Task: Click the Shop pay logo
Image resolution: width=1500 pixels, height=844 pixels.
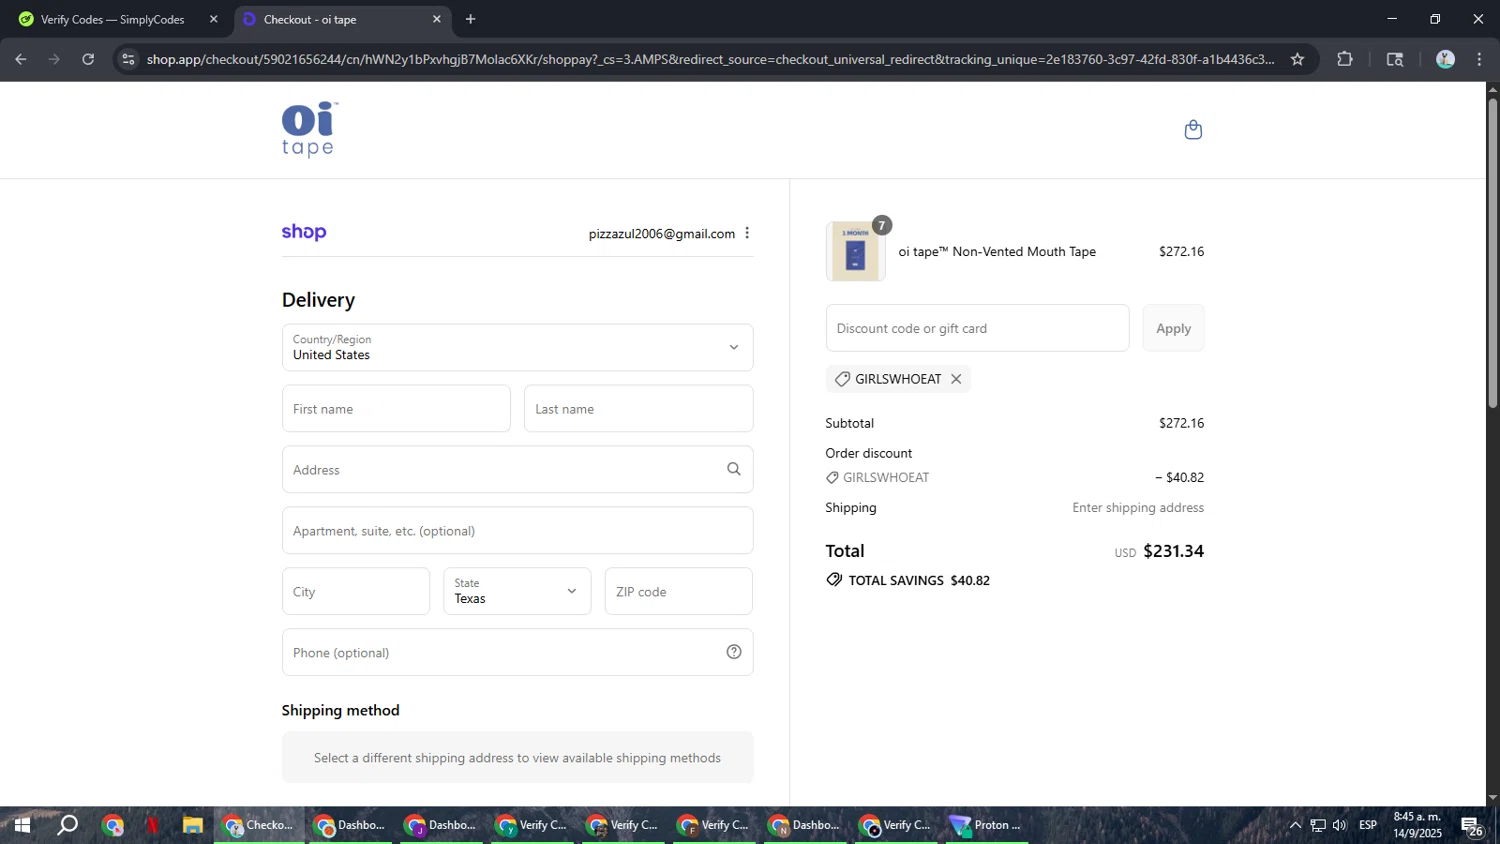Action: (x=304, y=232)
